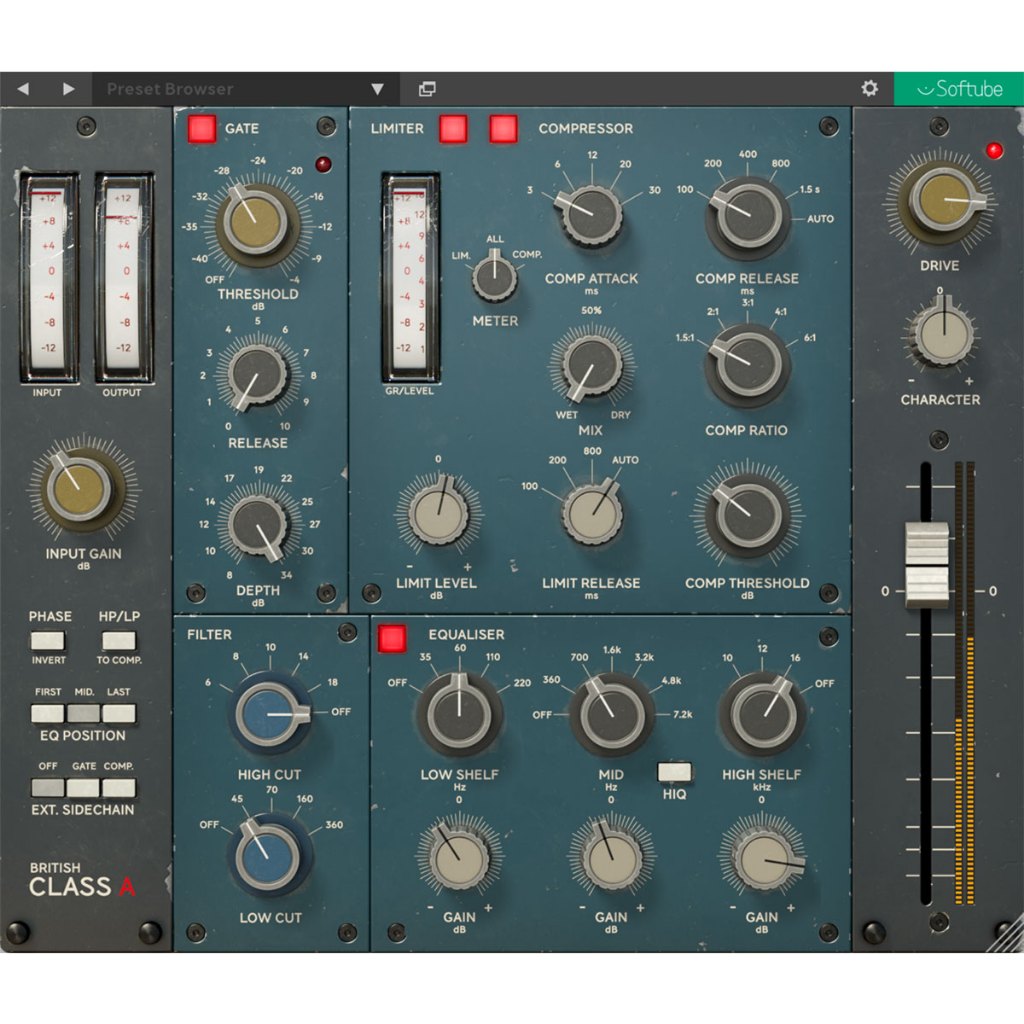The height and width of the screenshot is (1024, 1024).
Task: Set EQ POSITION to LAST
Action: coord(117,714)
